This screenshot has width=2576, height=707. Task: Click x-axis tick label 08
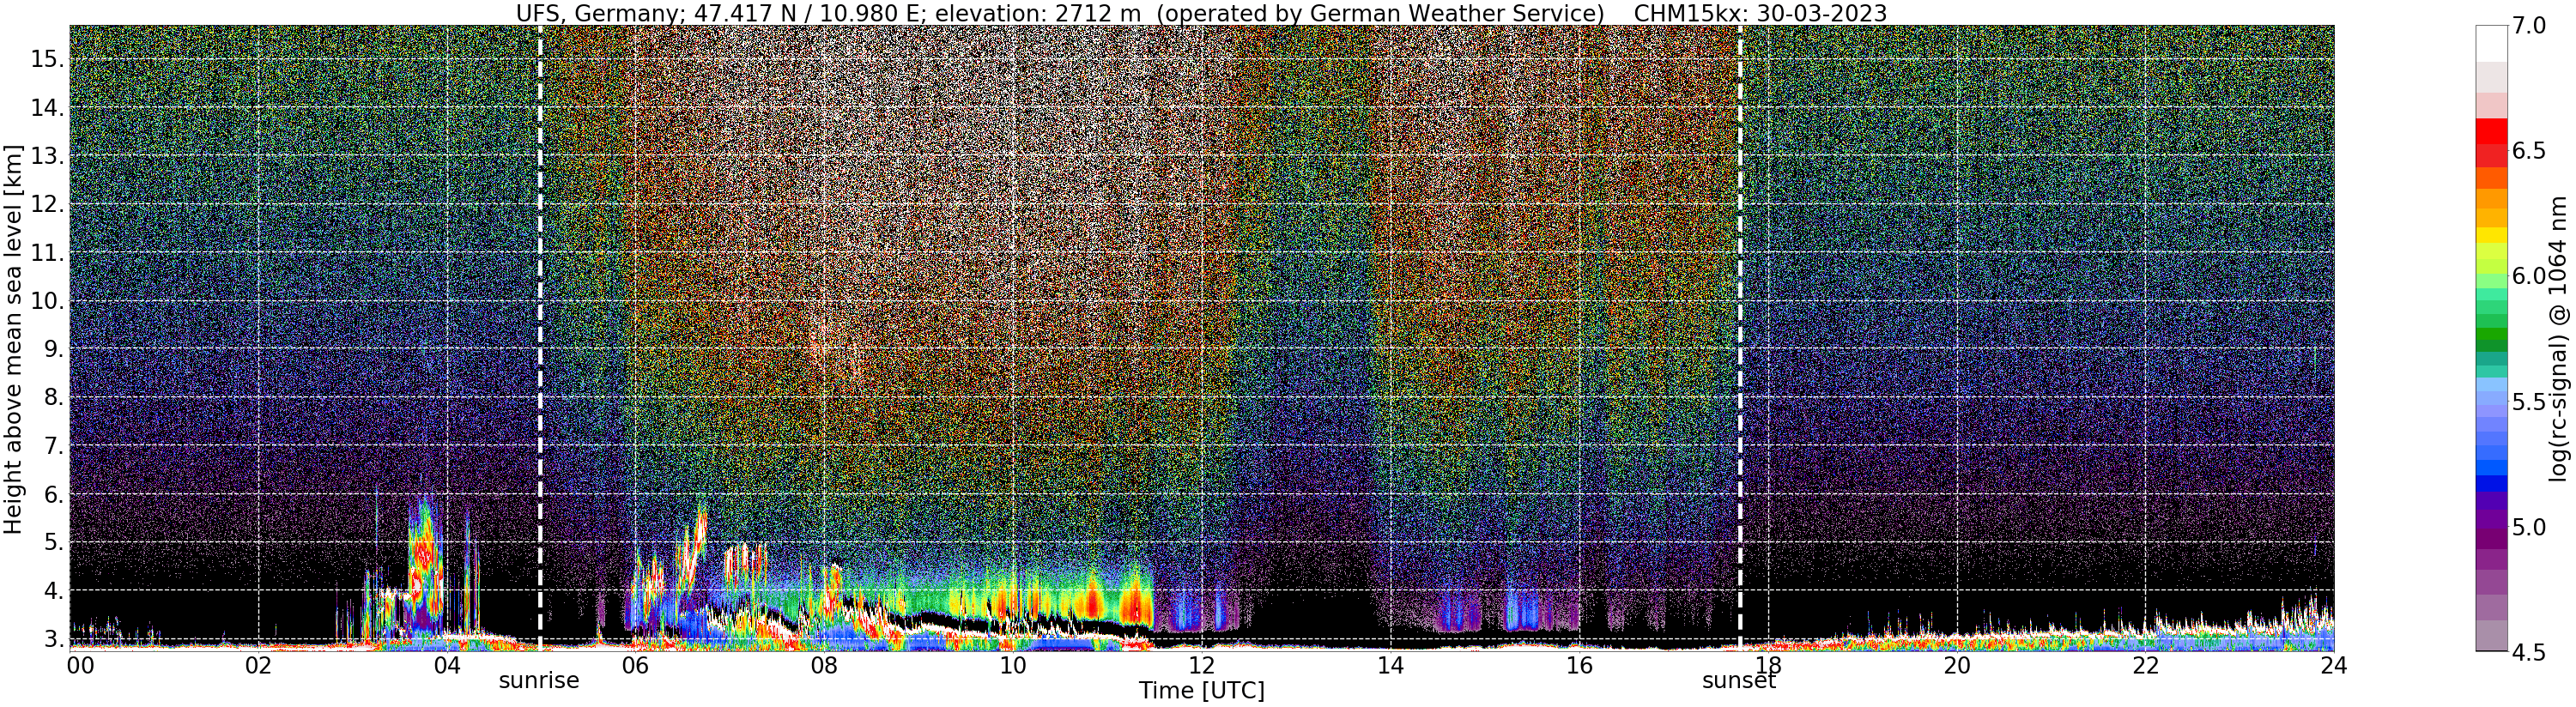824,666
